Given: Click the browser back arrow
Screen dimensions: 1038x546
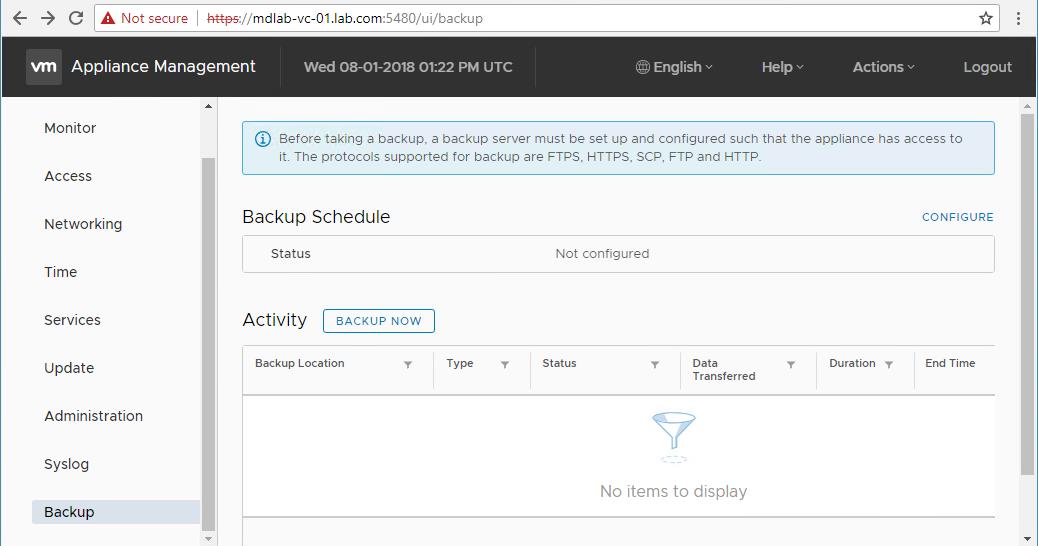Looking at the screenshot, I should pyautogui.click(x=20, y=19).
